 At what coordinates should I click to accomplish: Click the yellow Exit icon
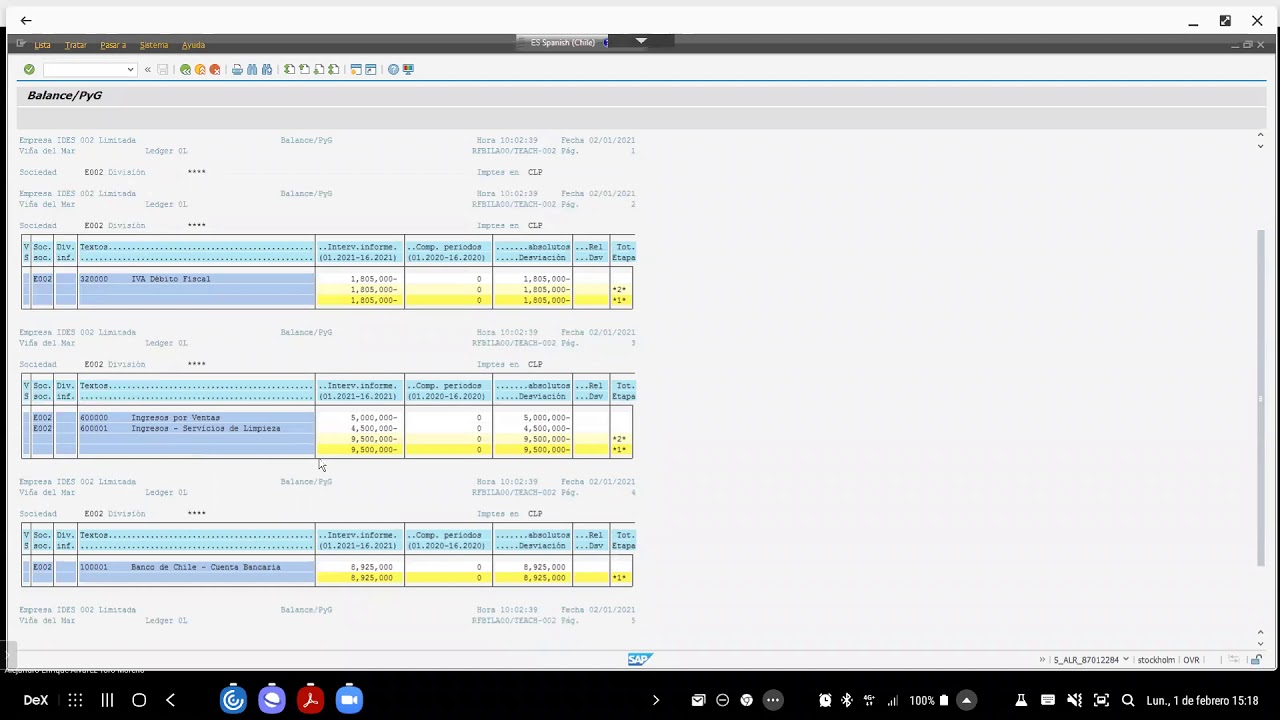200,69
